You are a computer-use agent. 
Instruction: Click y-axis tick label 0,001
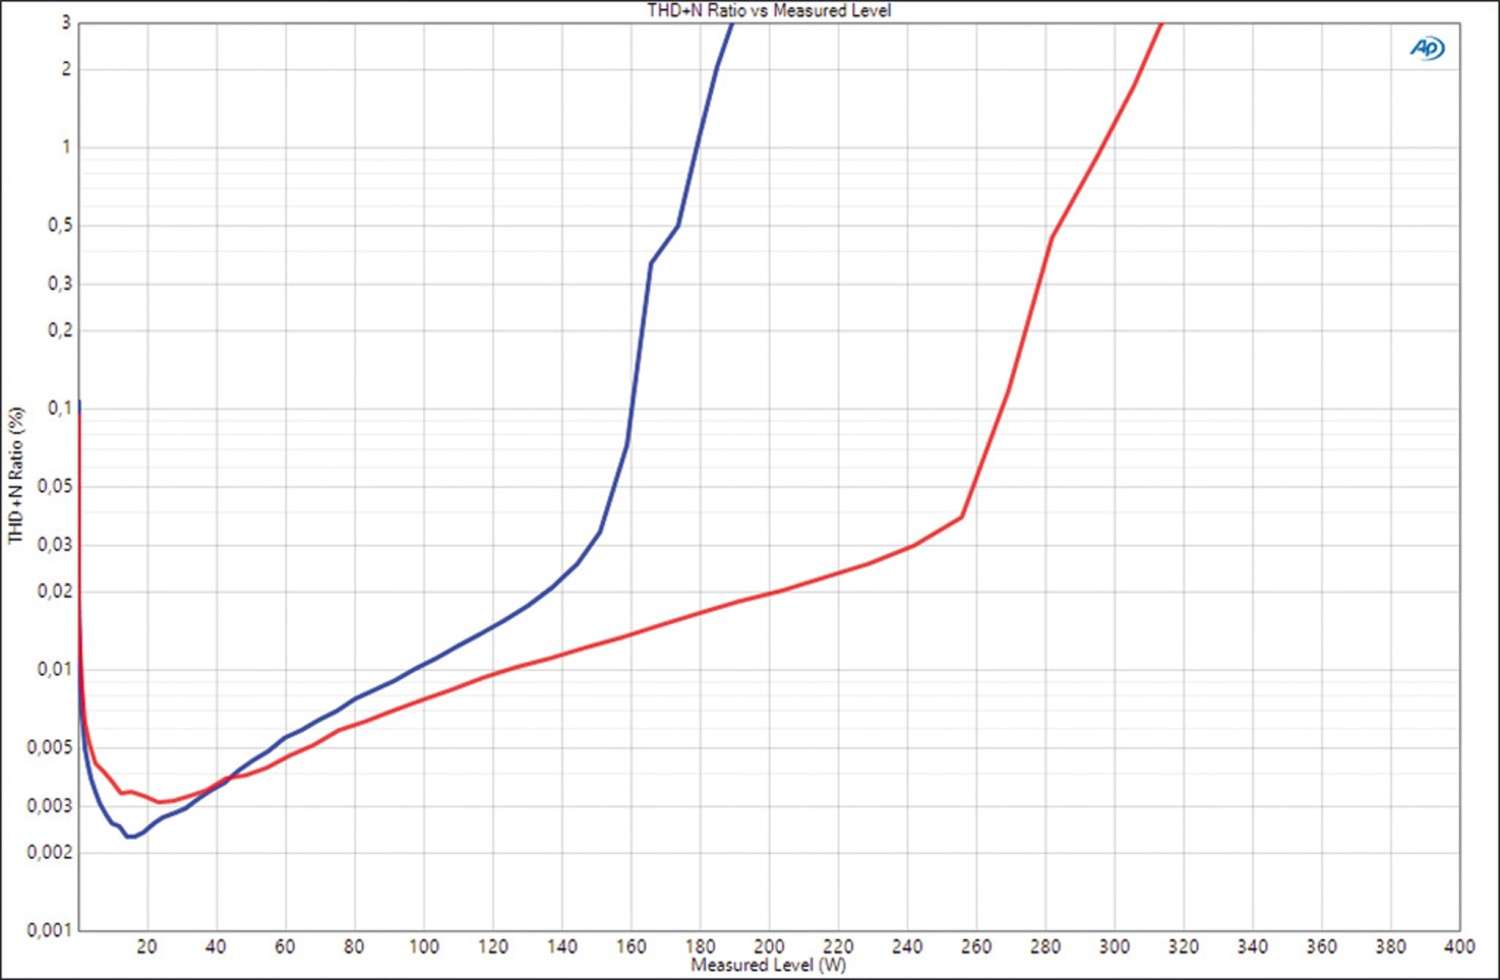tap(50, 930)
